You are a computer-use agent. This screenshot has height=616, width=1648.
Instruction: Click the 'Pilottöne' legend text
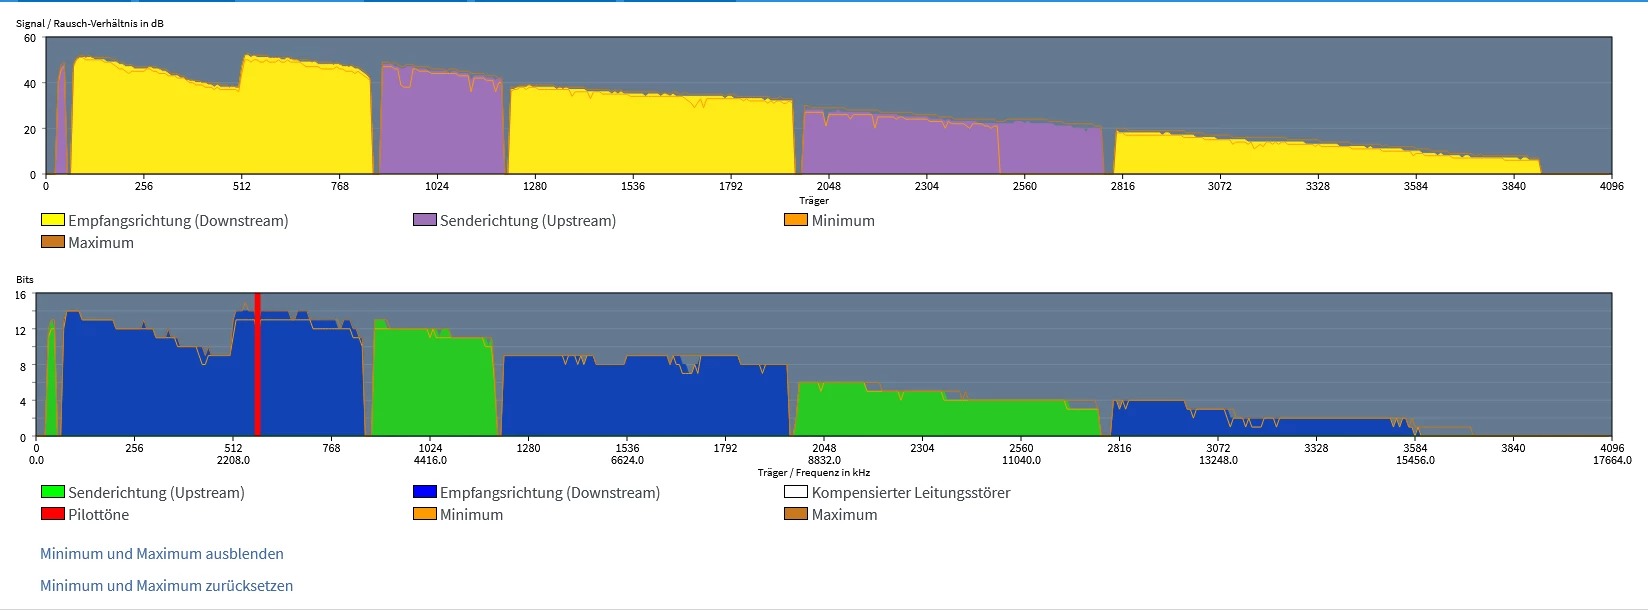[x=98, y=515]
